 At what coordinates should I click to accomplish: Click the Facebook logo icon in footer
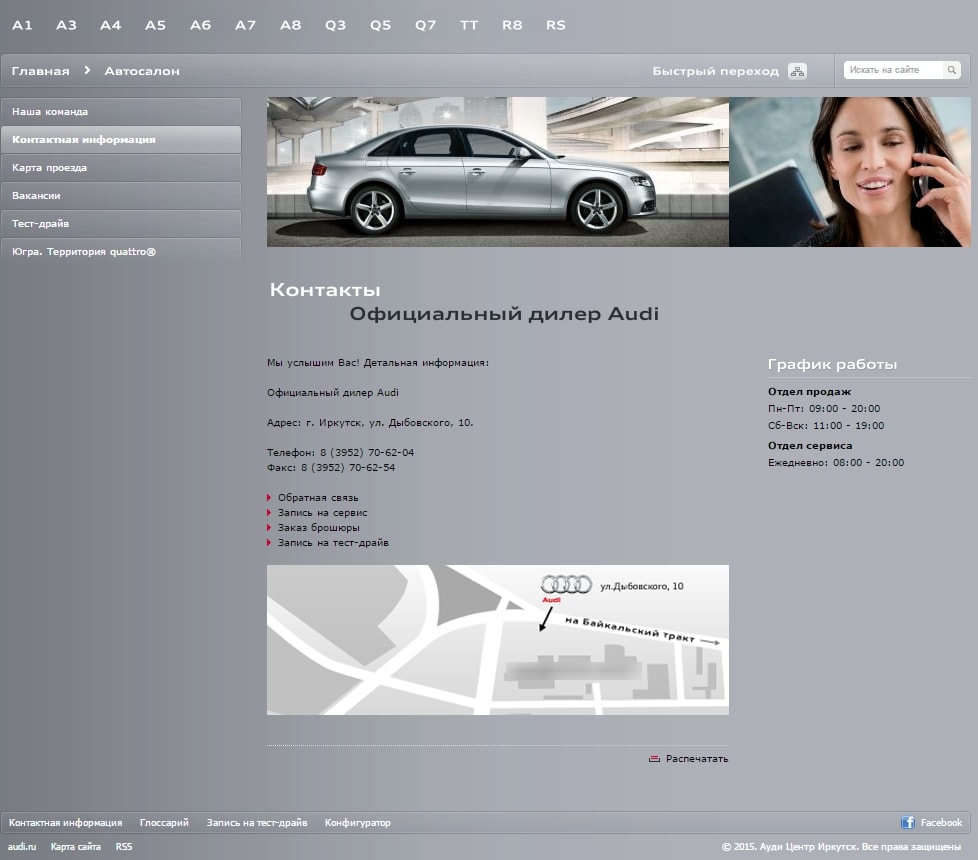(x=908, y=823)
